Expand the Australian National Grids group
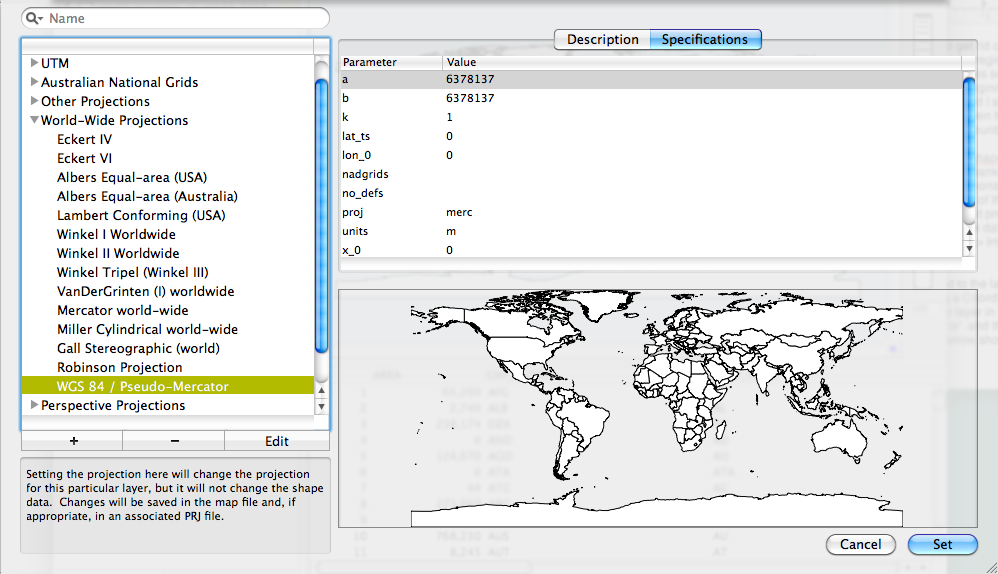 tap(35, 82)
